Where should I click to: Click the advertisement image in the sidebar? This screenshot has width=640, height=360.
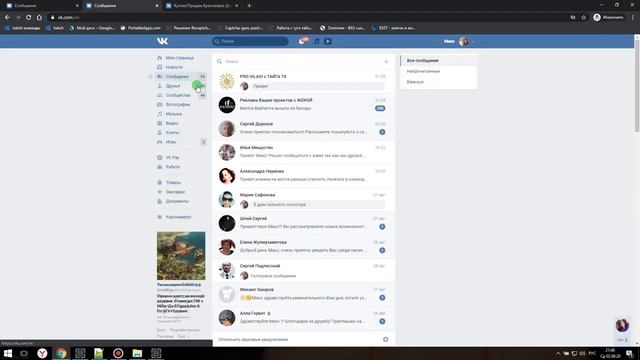pos(181,256)
